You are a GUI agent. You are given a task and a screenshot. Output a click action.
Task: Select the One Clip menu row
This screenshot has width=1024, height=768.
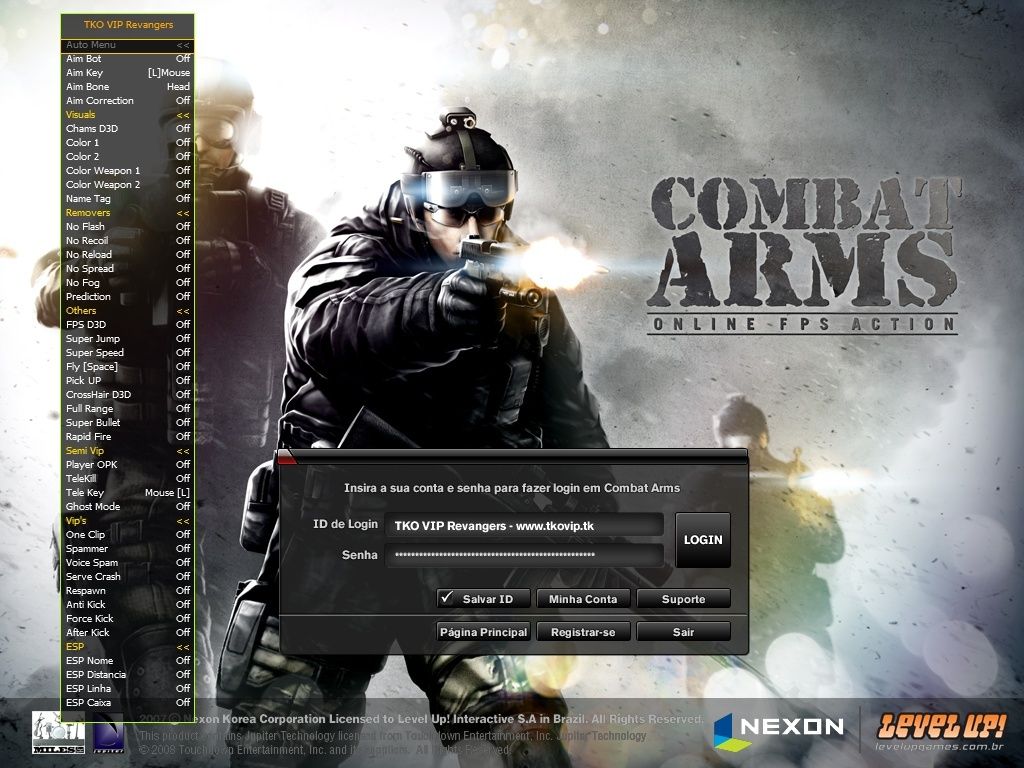(128, 535)
